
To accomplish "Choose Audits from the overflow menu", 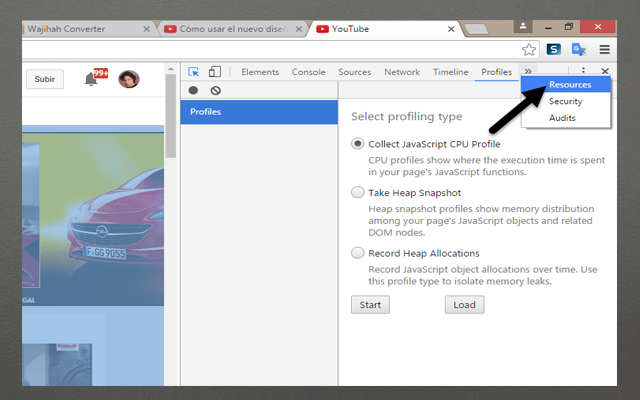I will 562,118.
